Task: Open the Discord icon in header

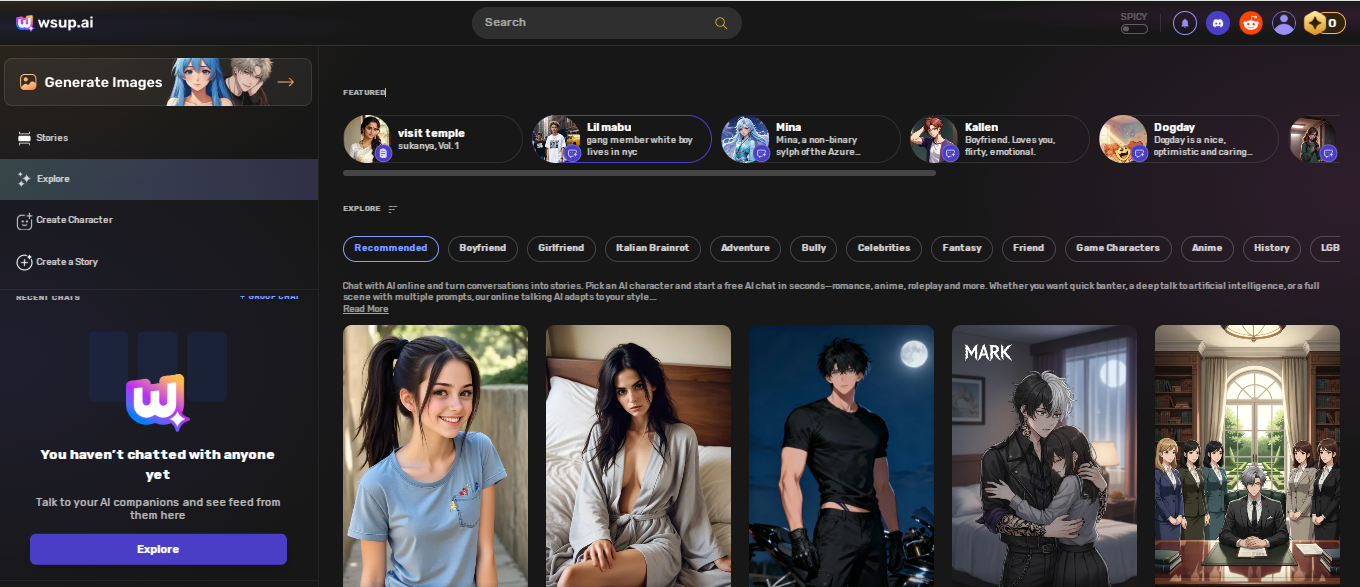Action: [1217, 23]
